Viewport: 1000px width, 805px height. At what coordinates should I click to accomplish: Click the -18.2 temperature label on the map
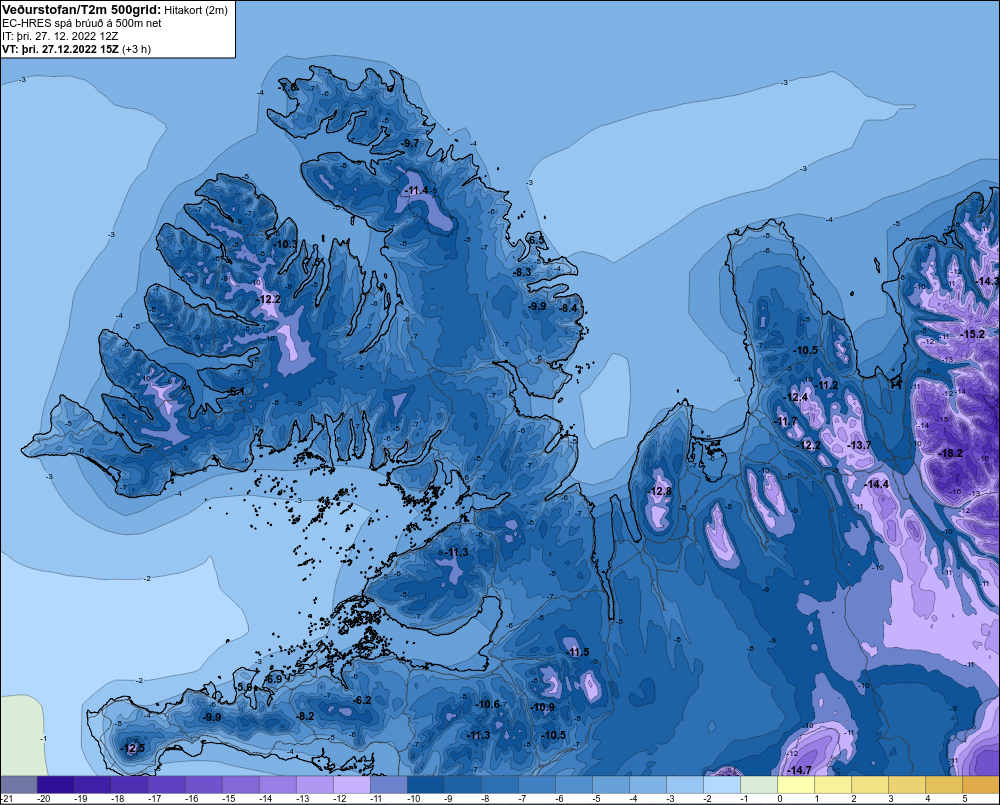click(x=950, y=454)
